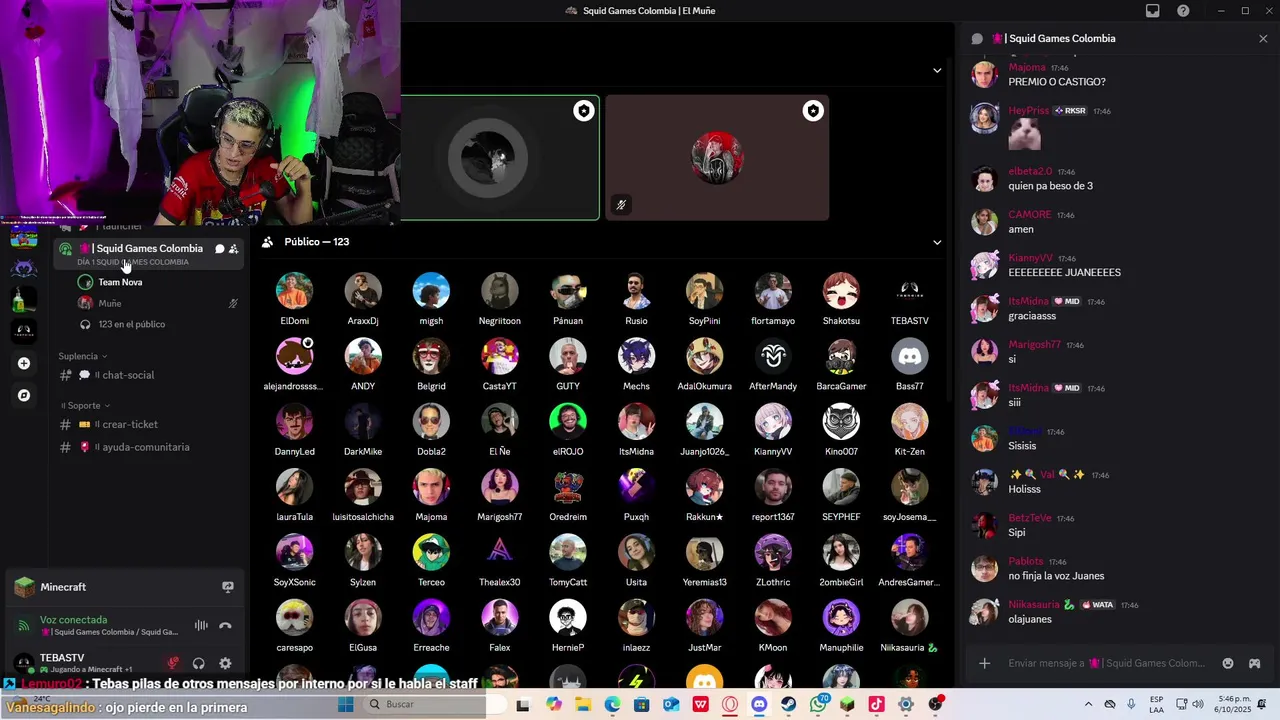1280x720 pixels.
Task: Click HeyPriss username in chat
Action: (1028, 111)
